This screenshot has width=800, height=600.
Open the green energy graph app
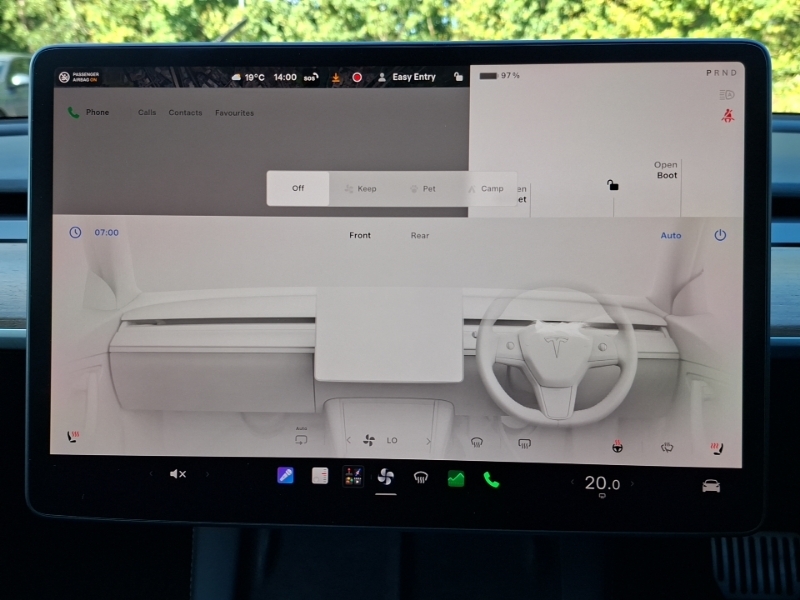coord(456,479)
